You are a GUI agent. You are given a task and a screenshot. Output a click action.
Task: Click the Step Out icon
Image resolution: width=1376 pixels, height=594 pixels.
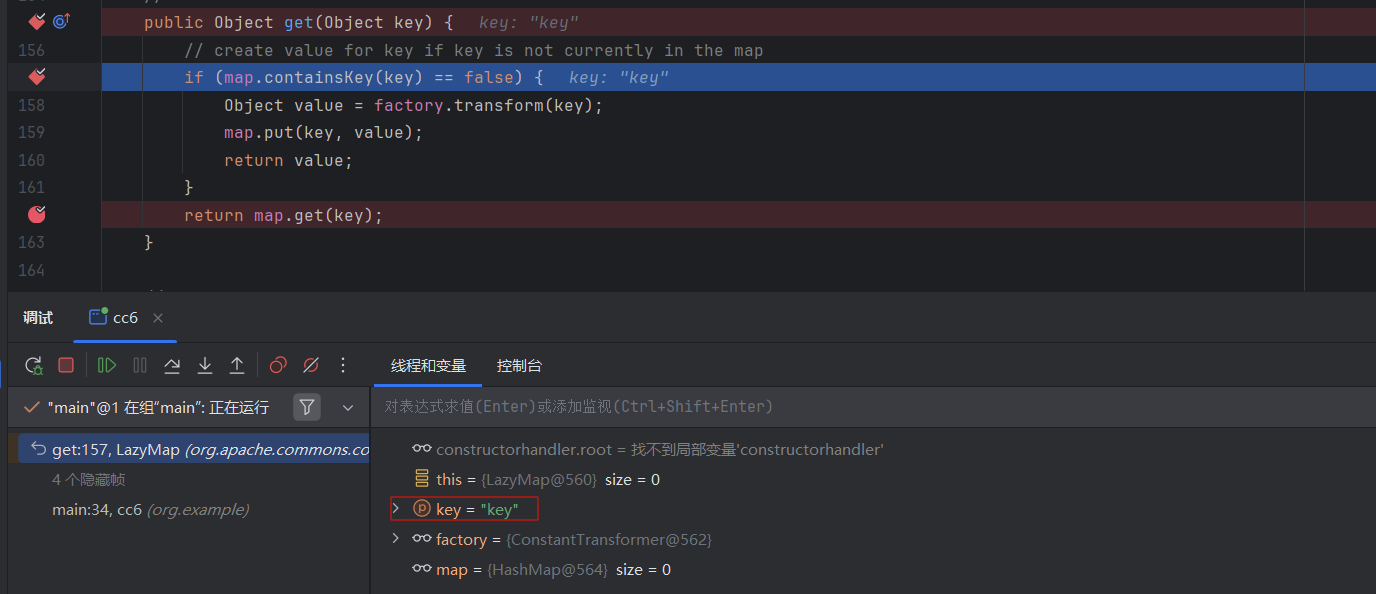coord(237,366)
